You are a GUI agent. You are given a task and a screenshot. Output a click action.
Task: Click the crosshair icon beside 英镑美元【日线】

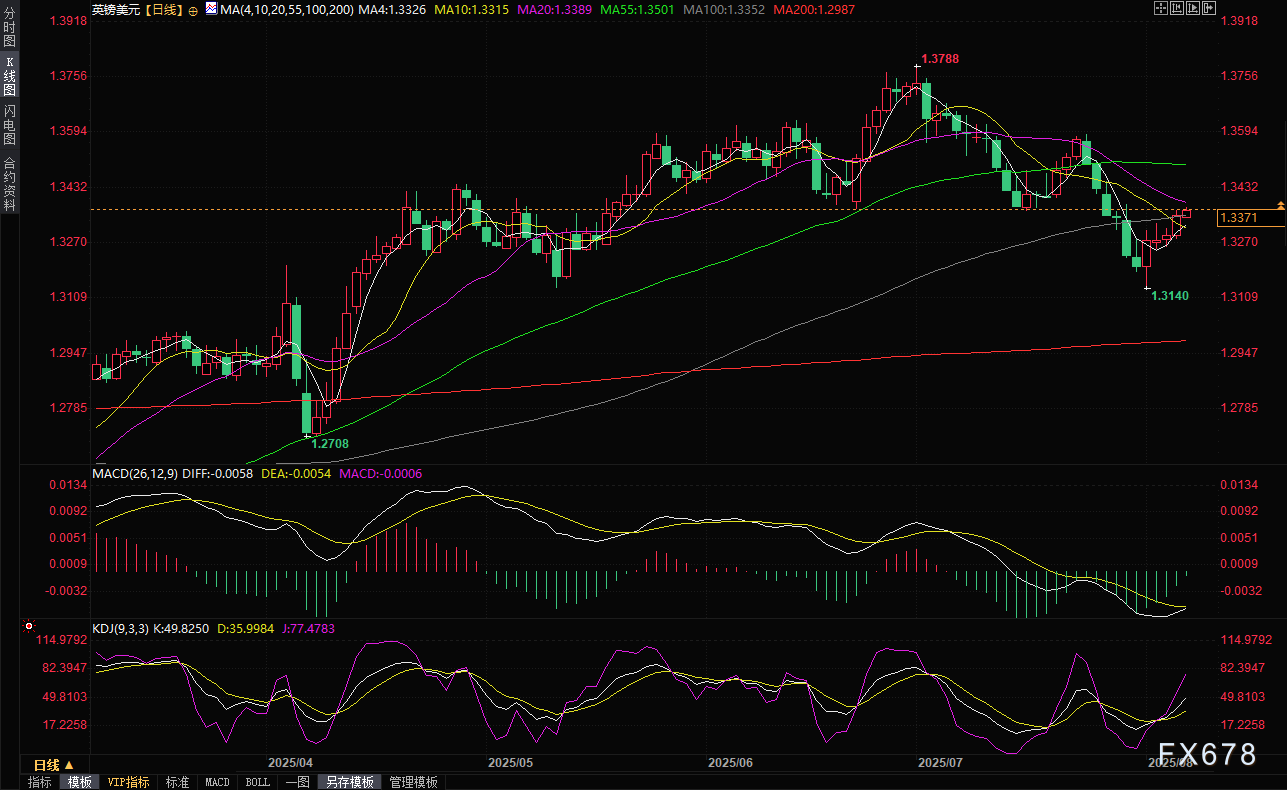(193, 8)
